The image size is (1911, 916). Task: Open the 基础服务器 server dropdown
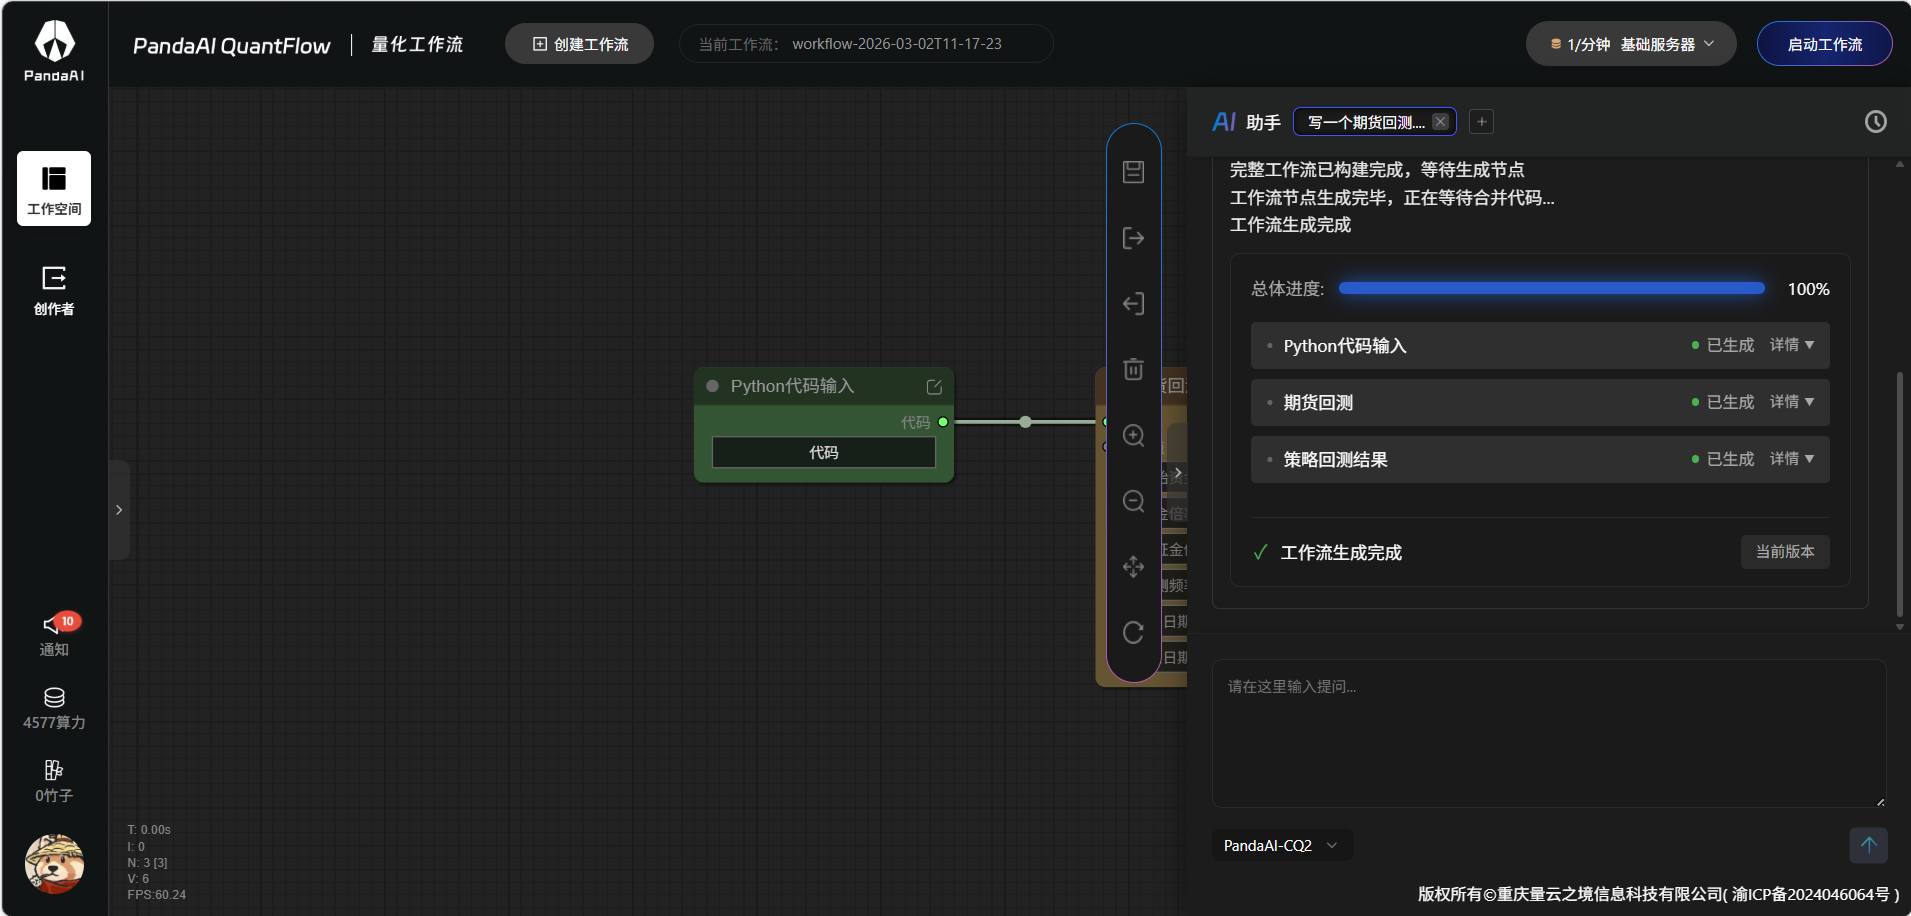tap(1630, 44)
